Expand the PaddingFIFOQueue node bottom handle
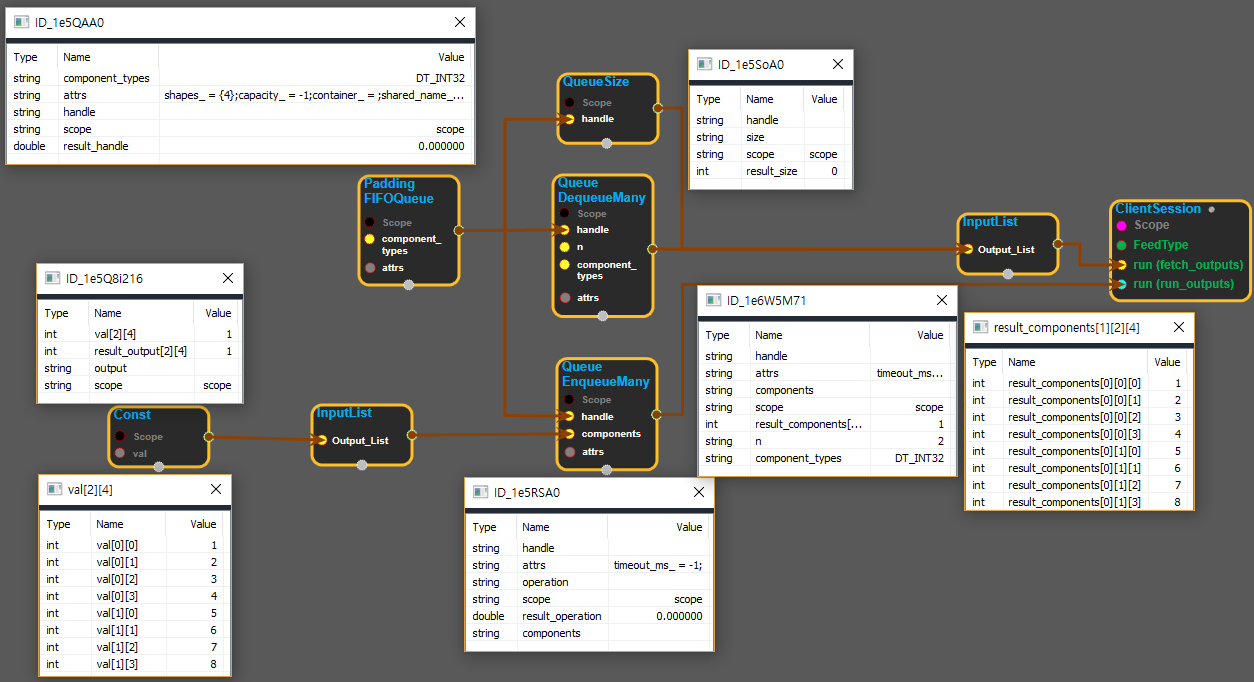 pos(408,286)
